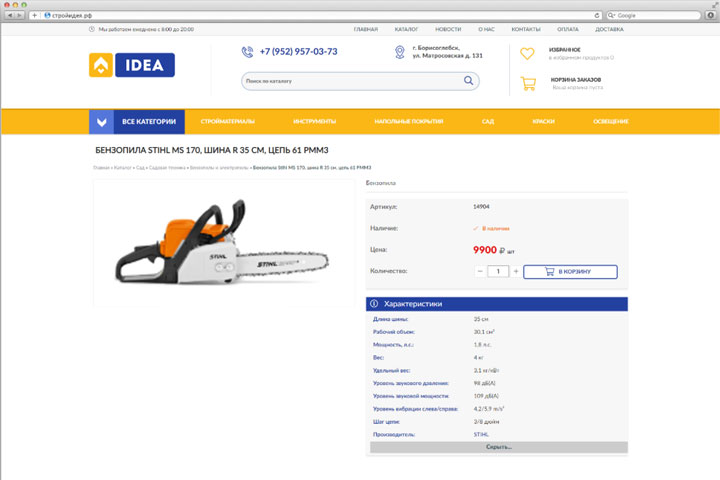Click the Бензопилы и электропилы breadcrumb link
Image resolution: width=720 pixels, height=480 pixels.
tap(219, 168)
